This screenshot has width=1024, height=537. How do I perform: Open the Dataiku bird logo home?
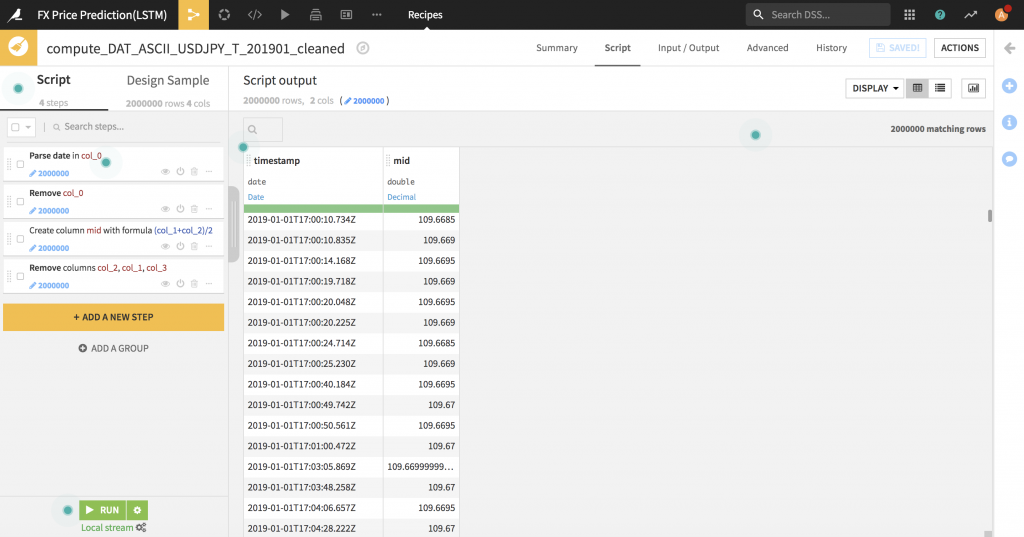pos(14,14)
